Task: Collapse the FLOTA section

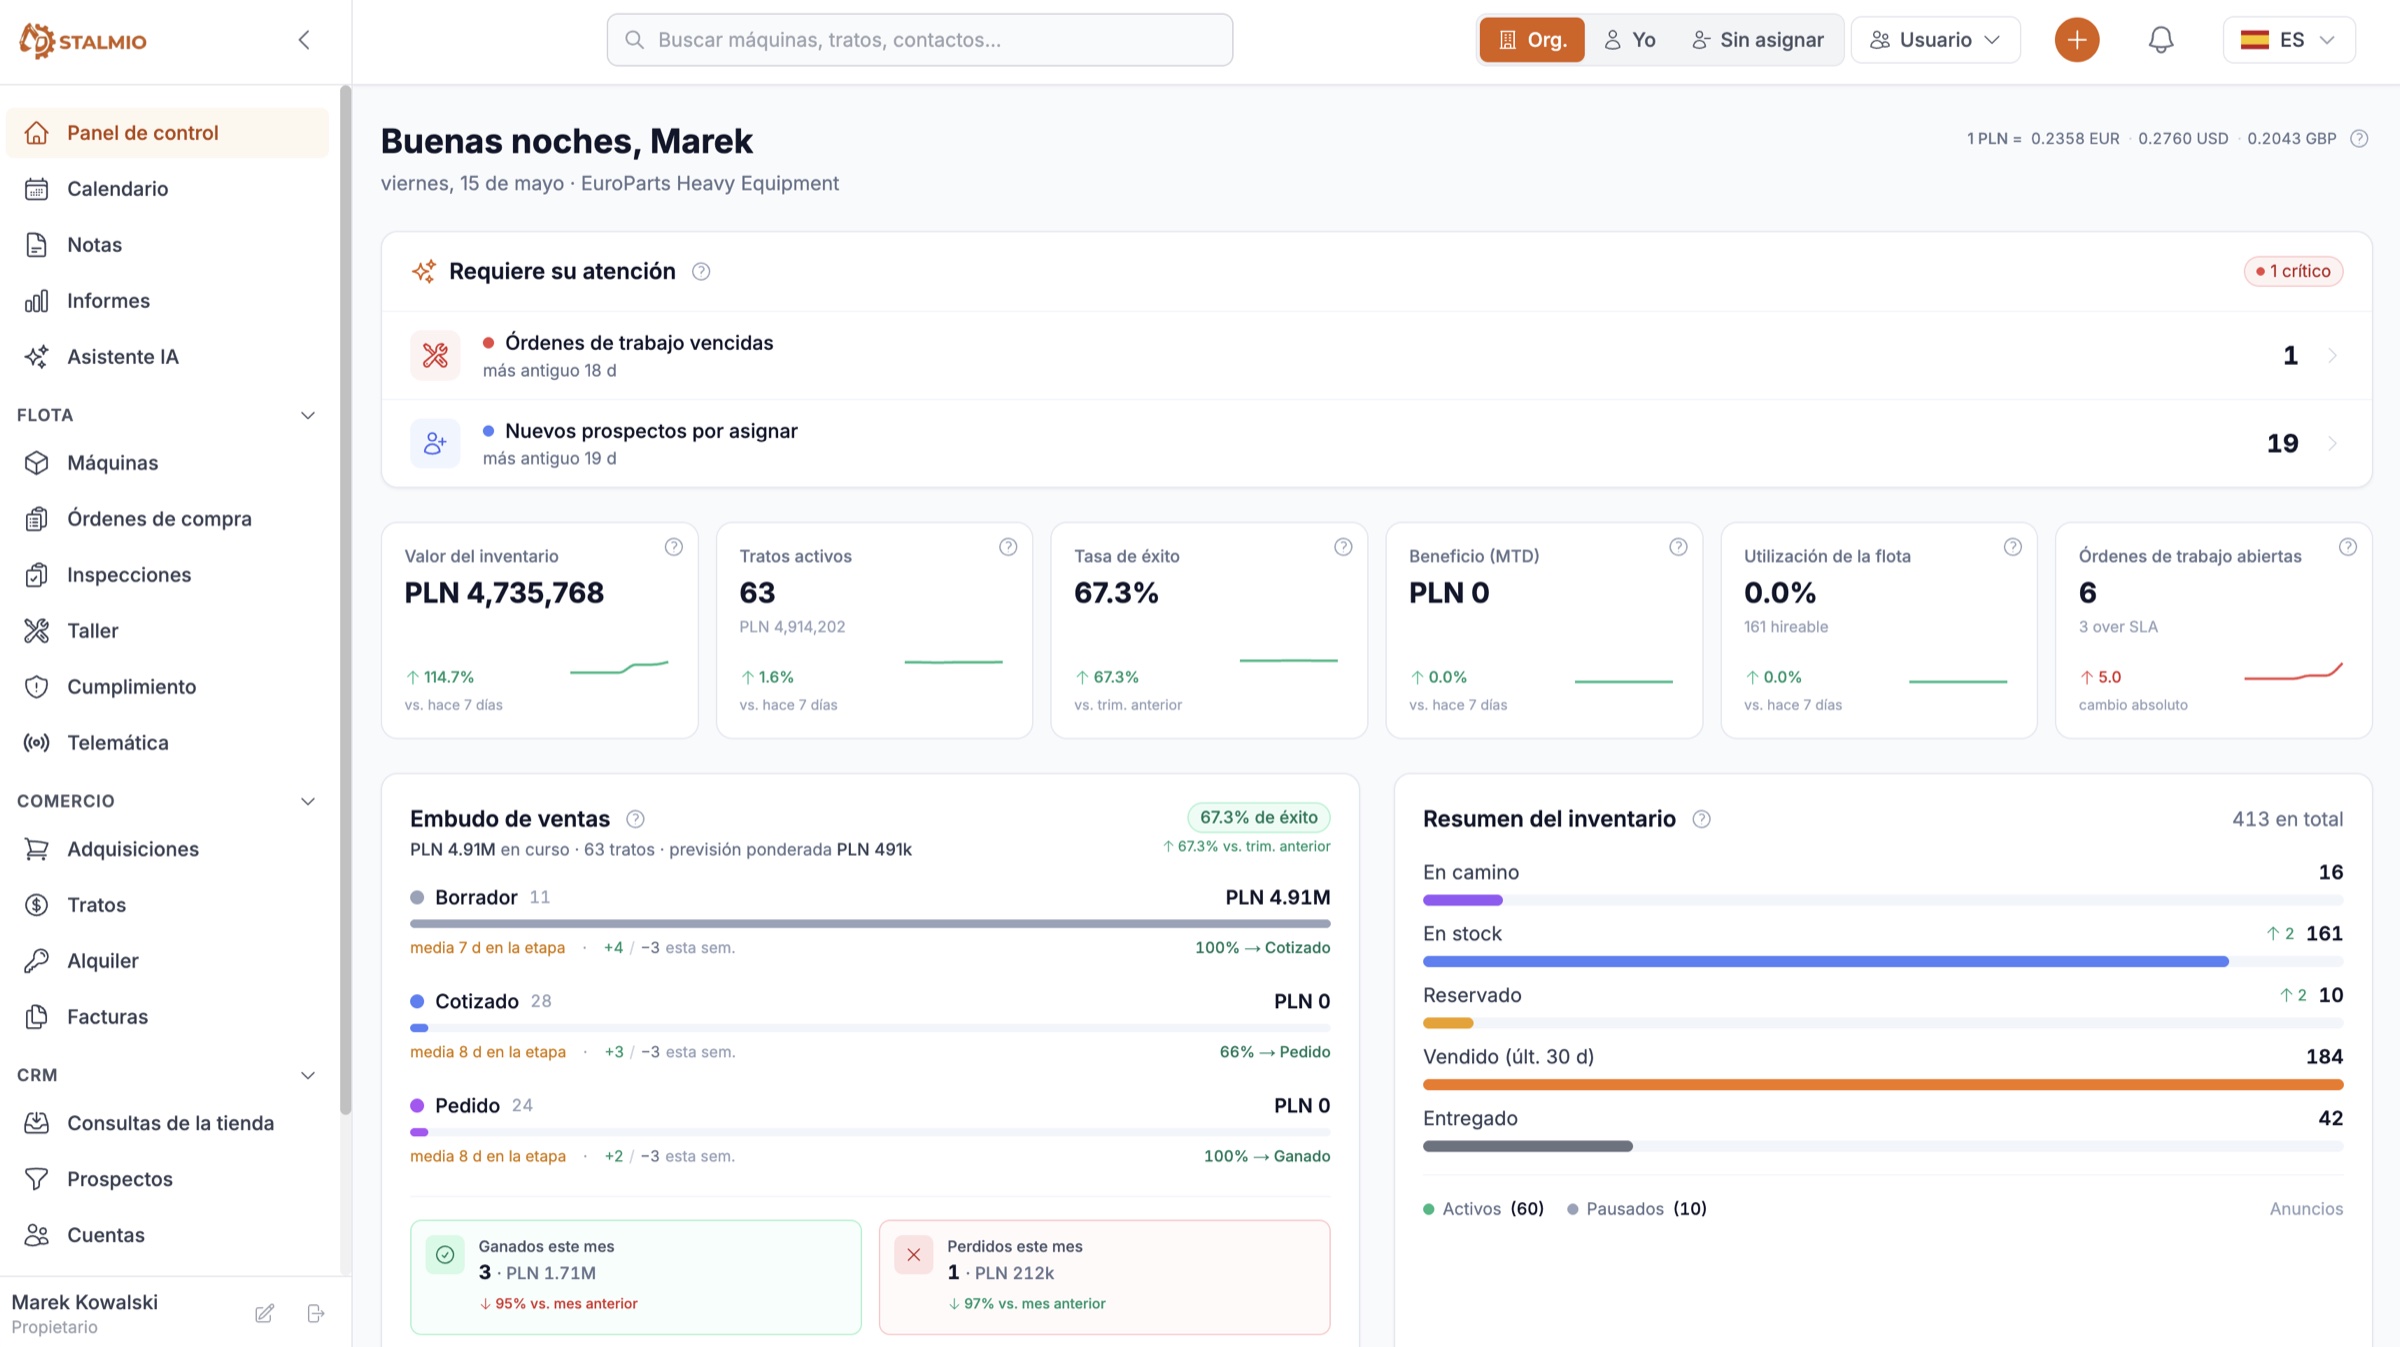Action: [308, 415]
